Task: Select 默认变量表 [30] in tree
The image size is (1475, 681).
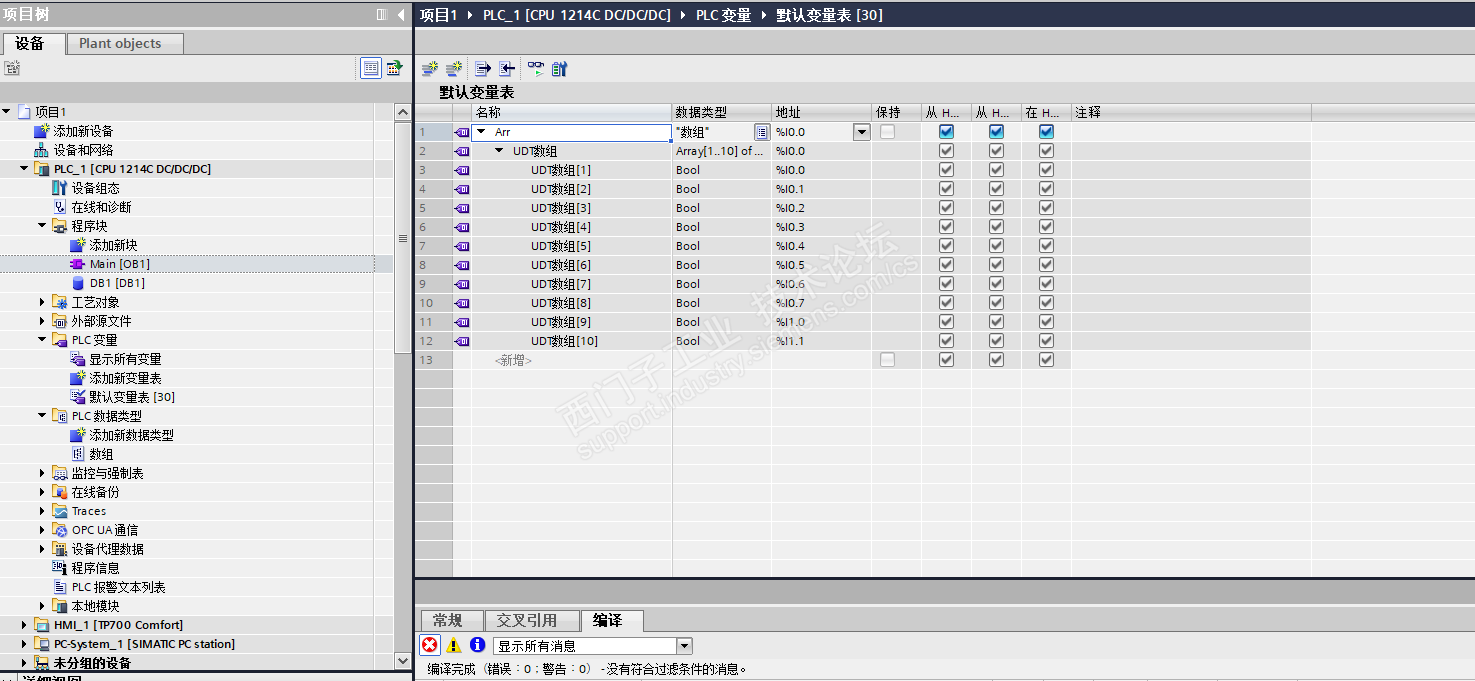Action: pyautogui.click(x=132, y=397)
